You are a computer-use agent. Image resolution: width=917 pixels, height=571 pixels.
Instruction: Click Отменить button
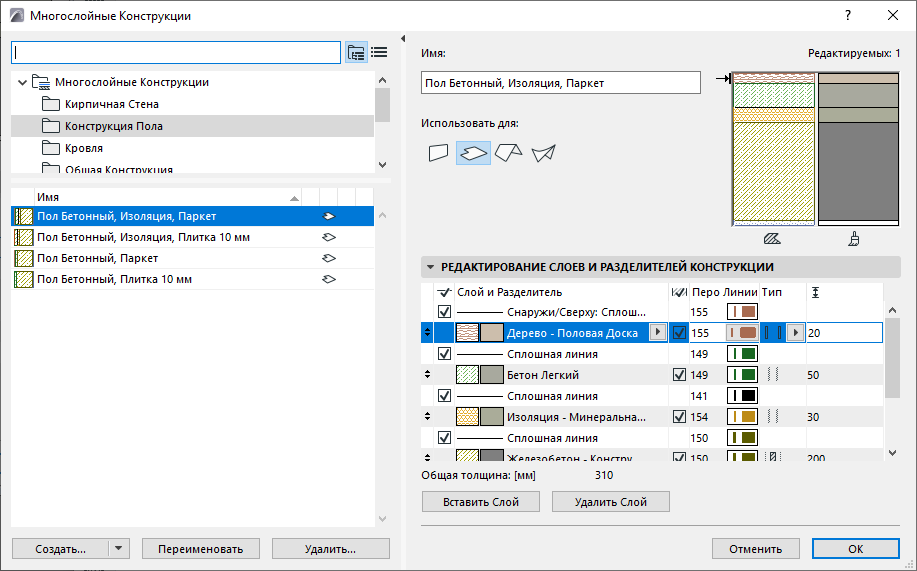755,549
